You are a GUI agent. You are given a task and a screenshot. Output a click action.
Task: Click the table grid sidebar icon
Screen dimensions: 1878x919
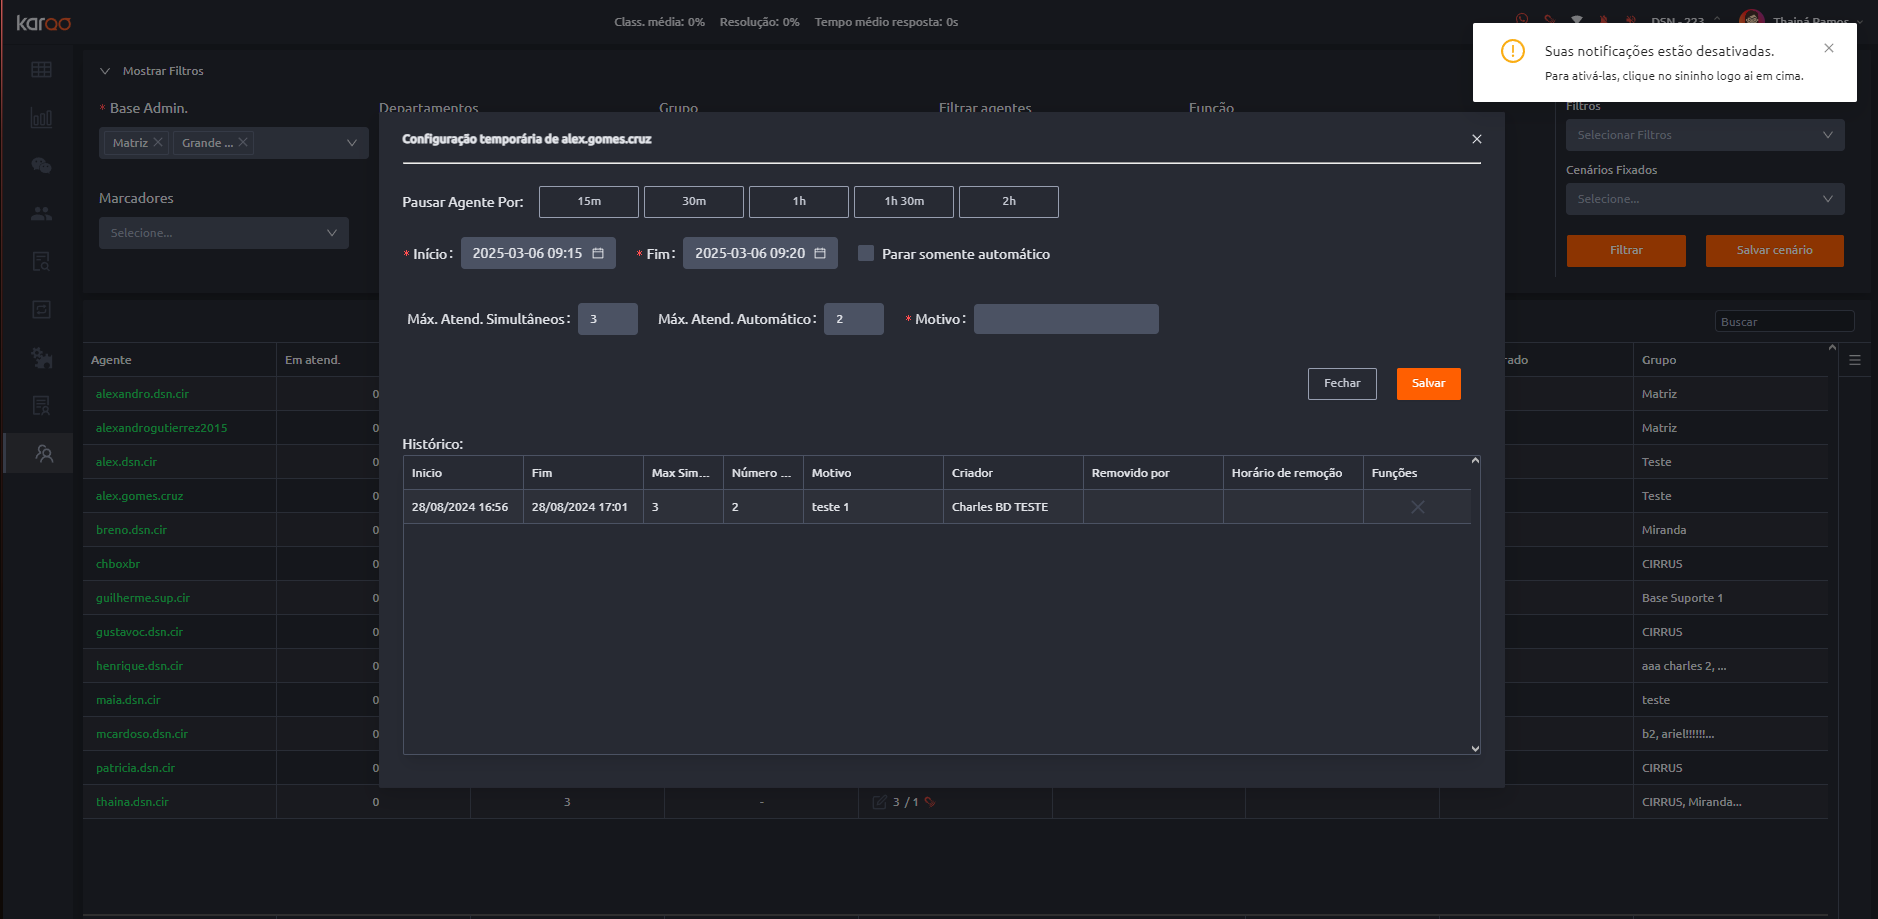41,70
